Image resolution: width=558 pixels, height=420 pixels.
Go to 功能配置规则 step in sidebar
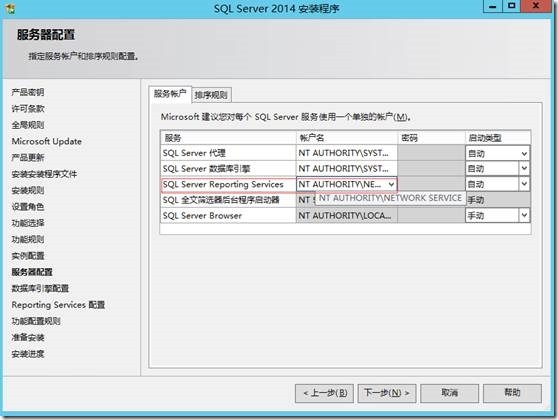[x=36, y=321]
